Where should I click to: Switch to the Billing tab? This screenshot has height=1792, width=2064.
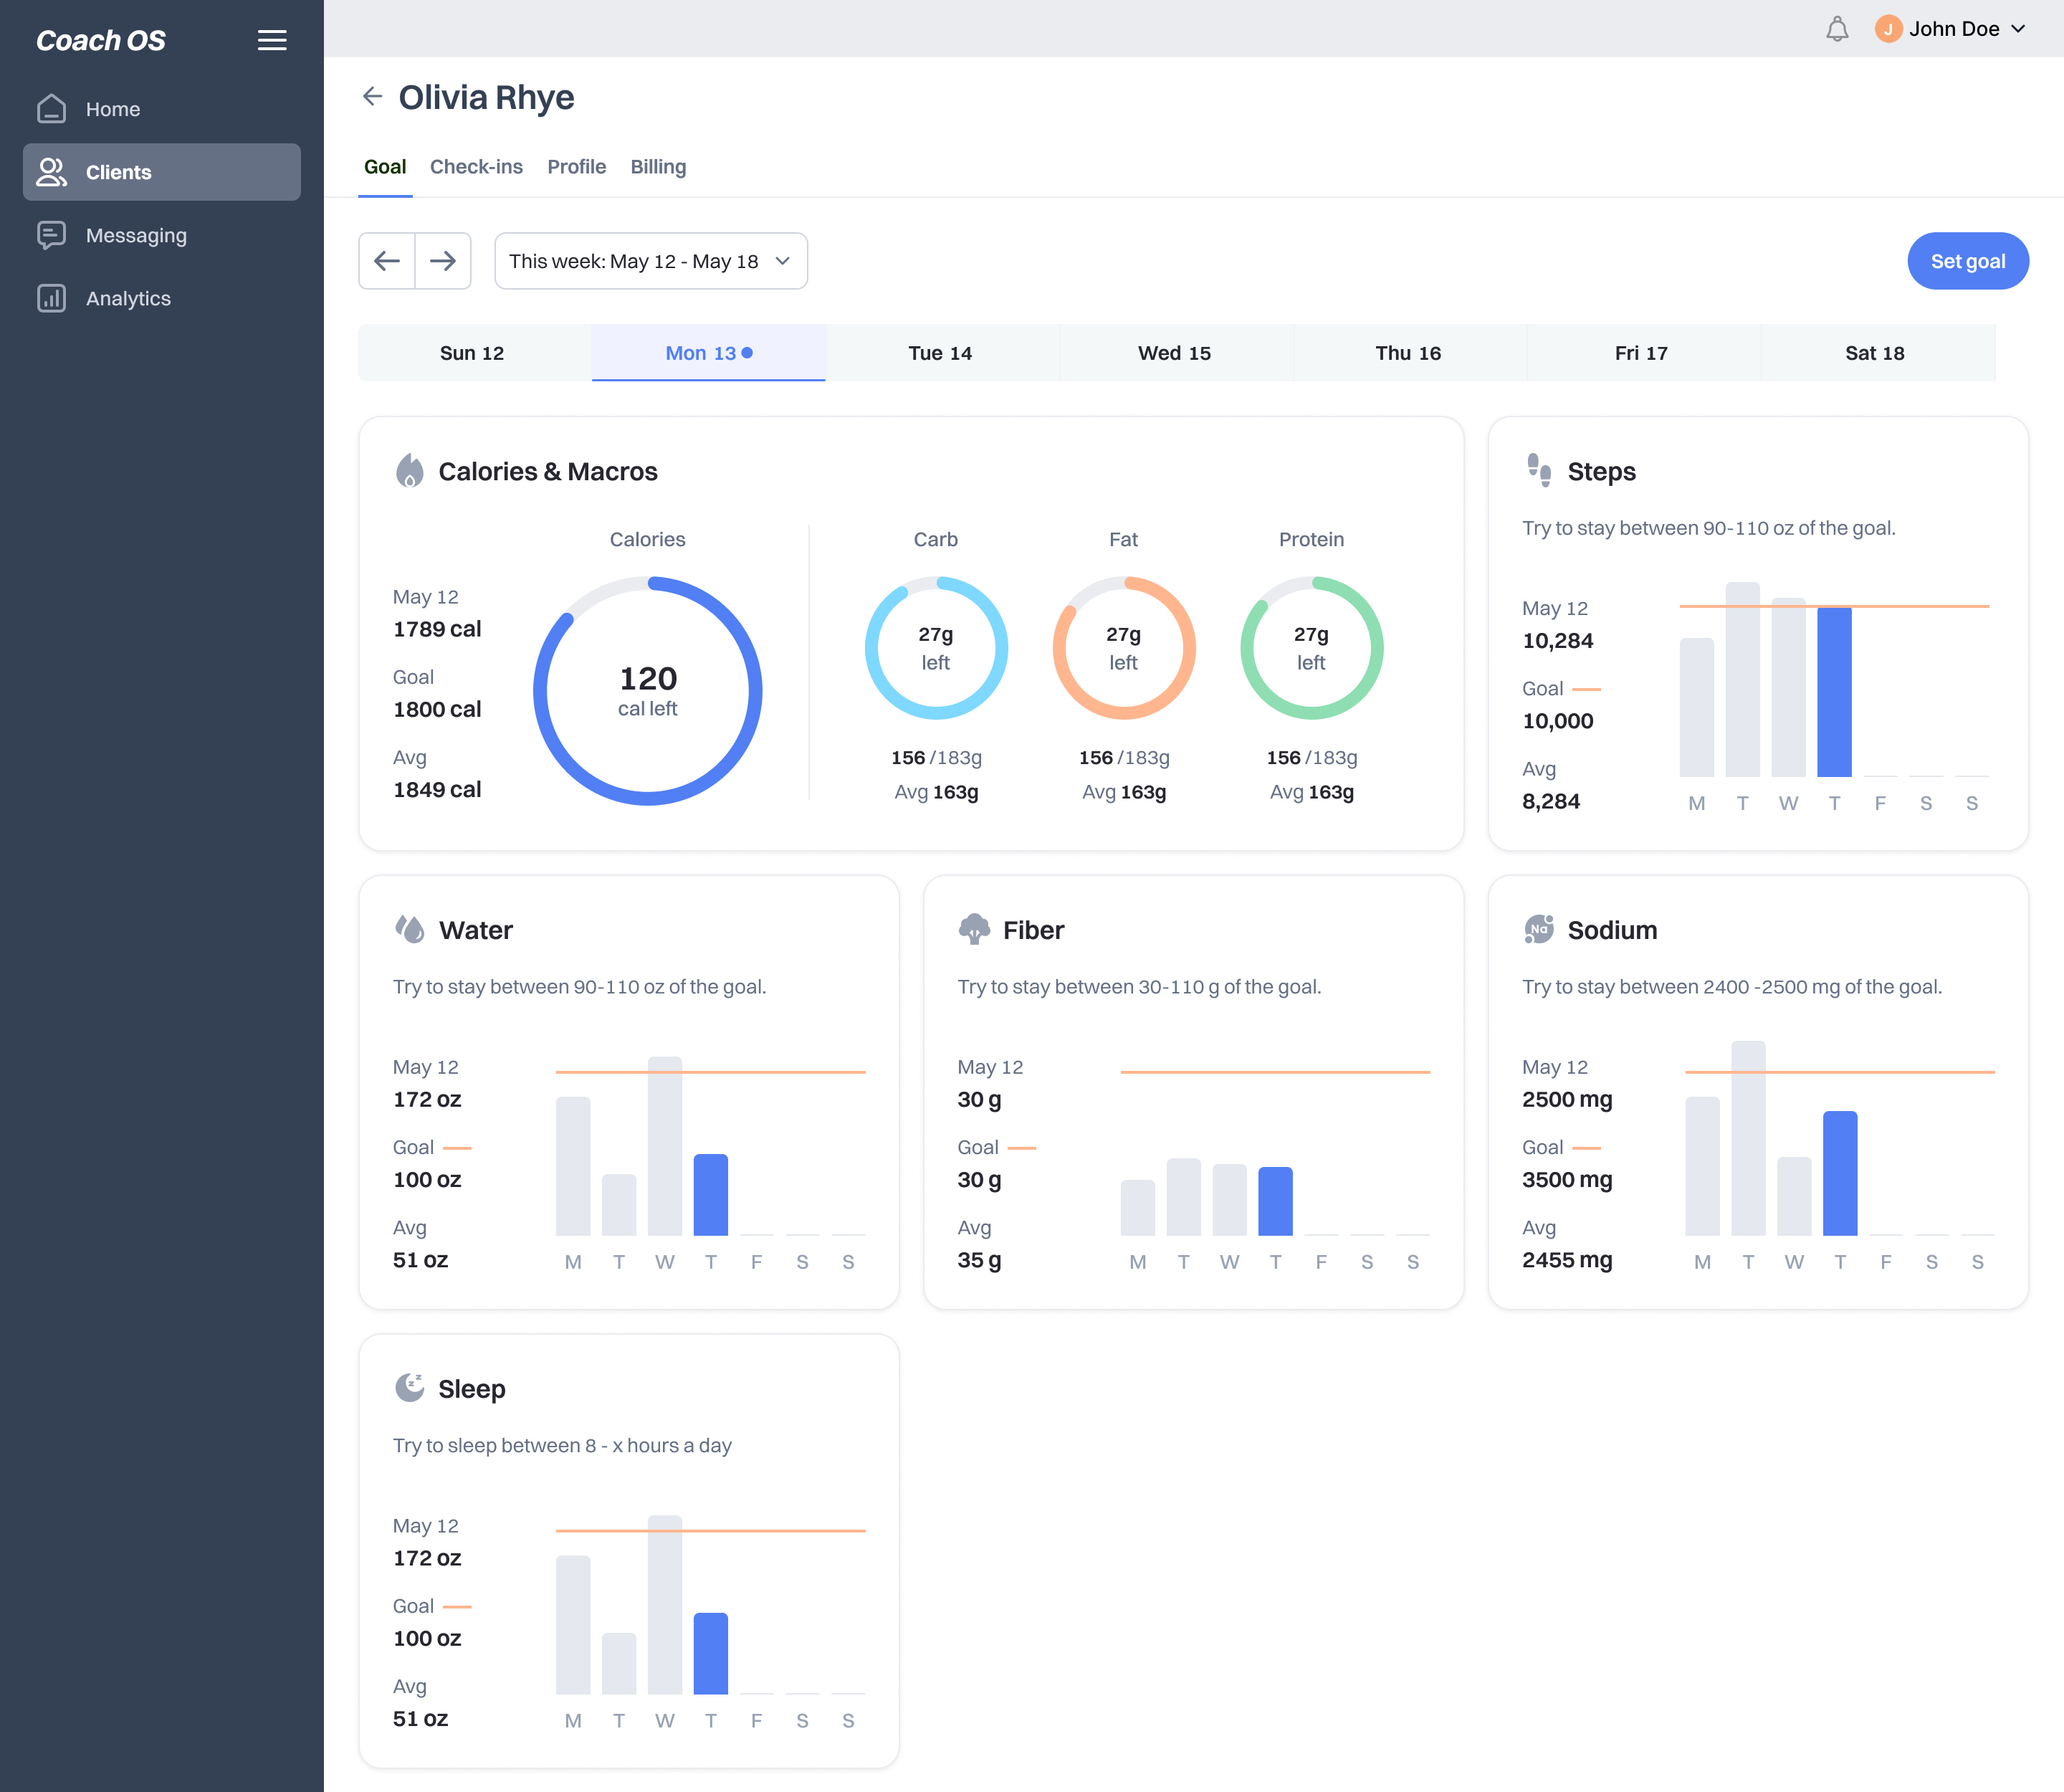click(658, 167)
